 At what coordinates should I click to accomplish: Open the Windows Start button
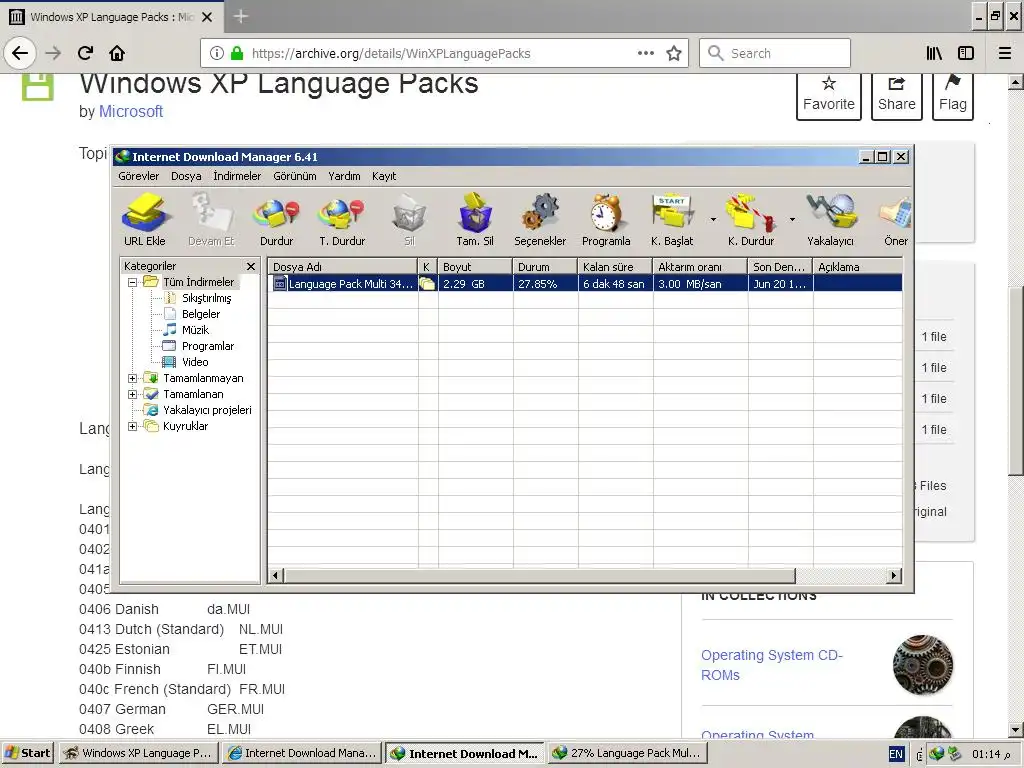[28, 753]
